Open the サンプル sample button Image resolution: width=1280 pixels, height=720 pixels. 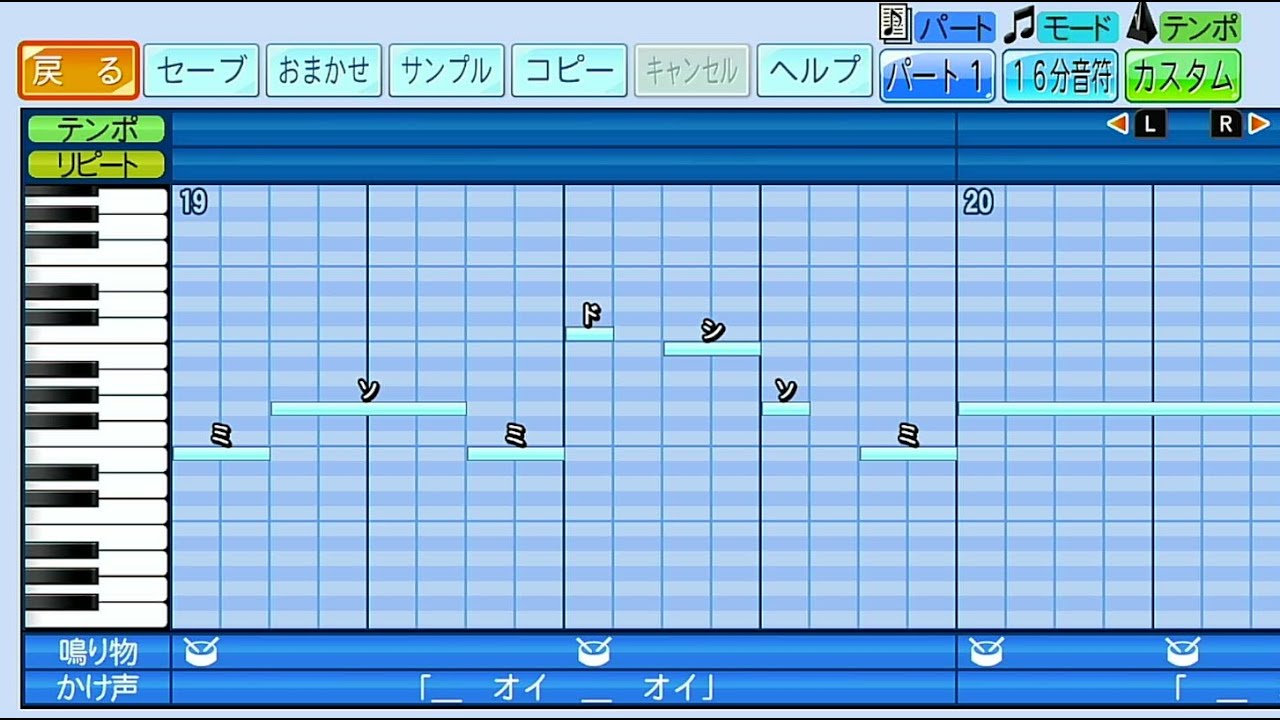(446, 71)
